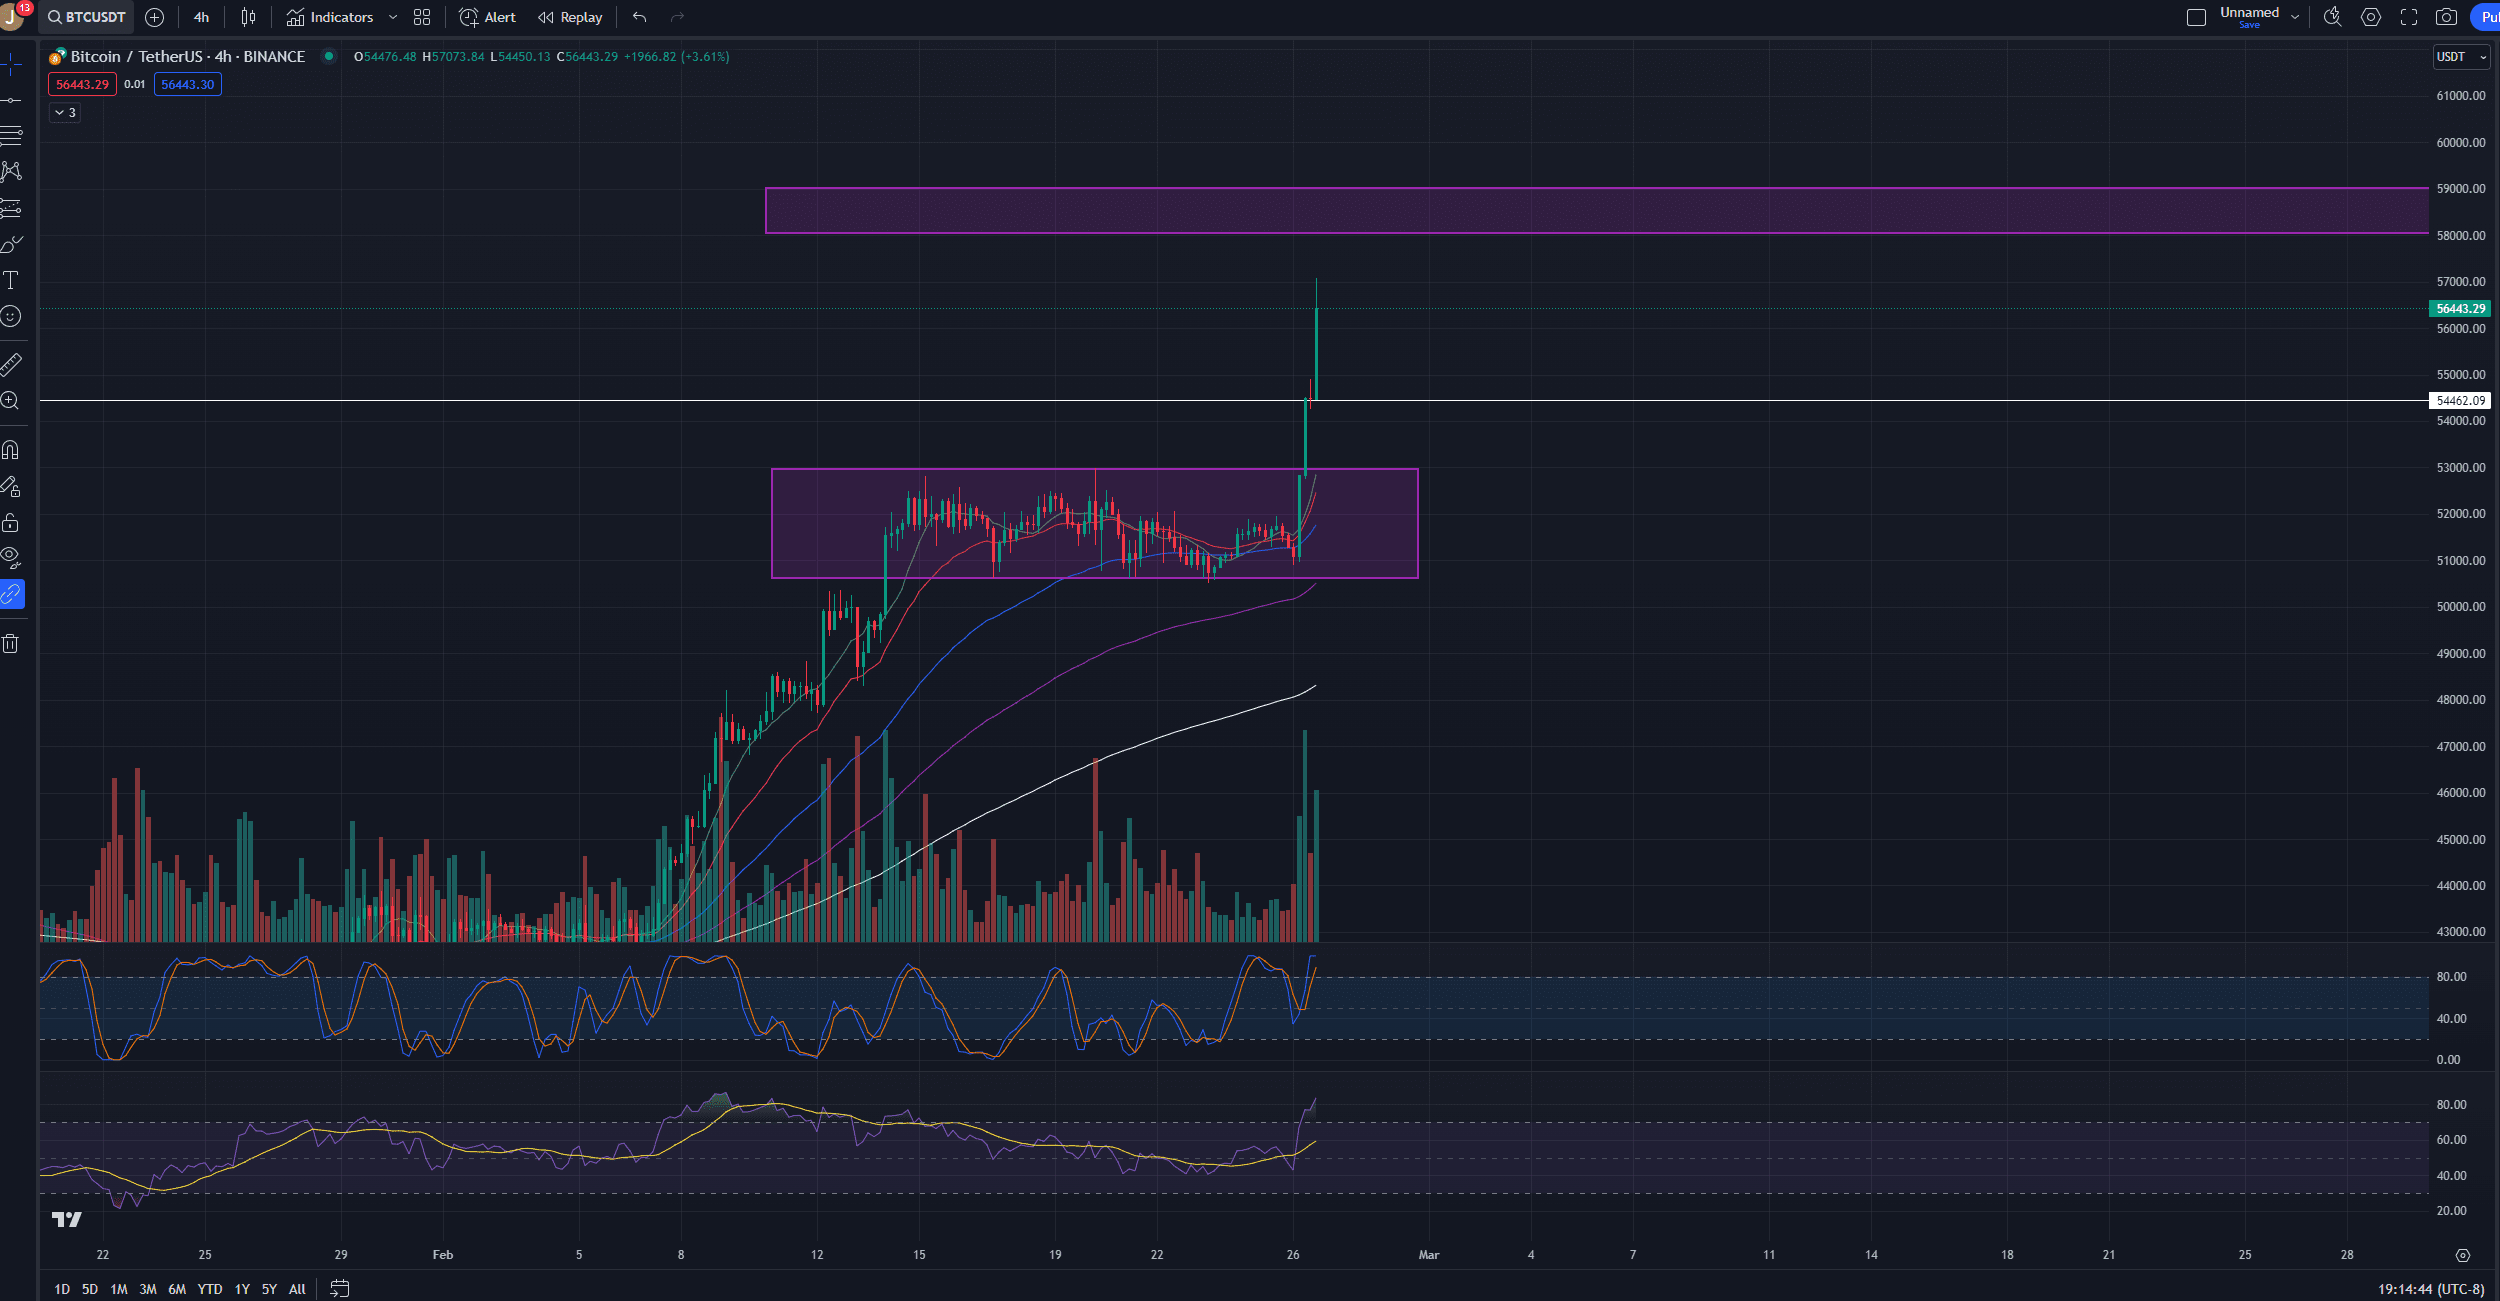The height and width of the screenshot is (1301, 2500).
Task: Open time axis settings gear icon
Action: [x=2463, y=1255]
